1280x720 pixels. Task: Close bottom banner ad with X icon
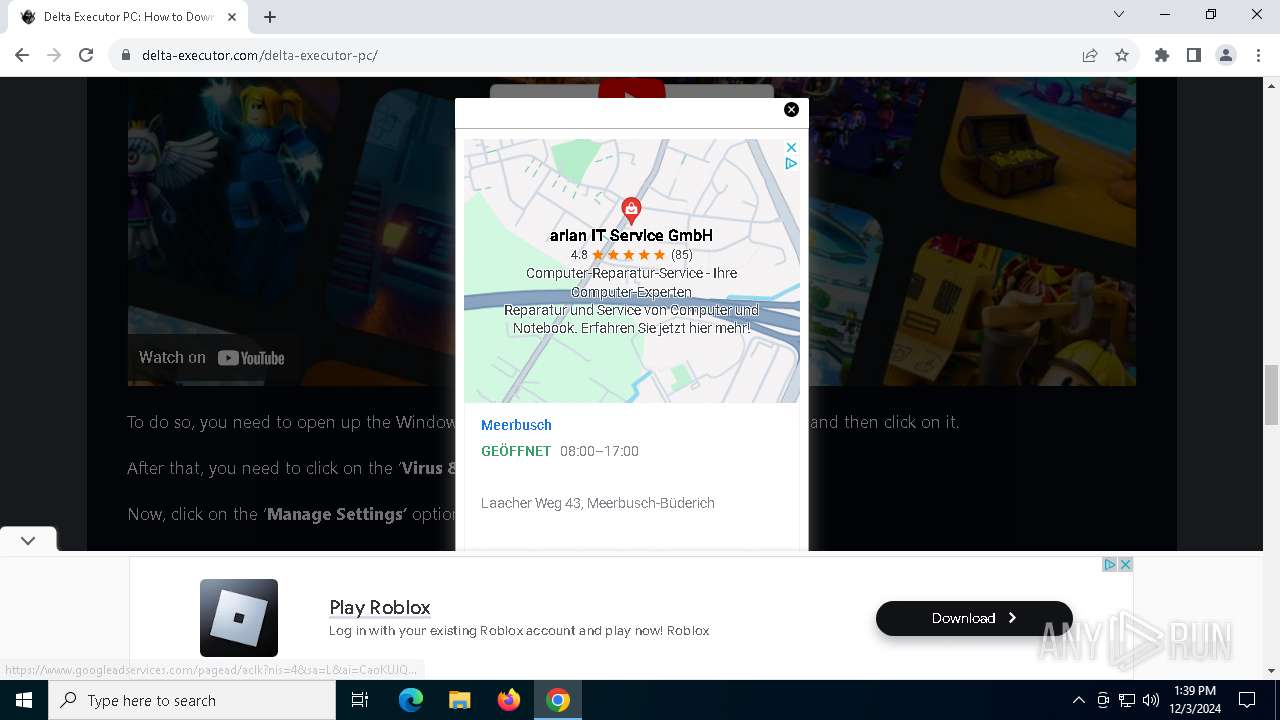click(1125, 565)
